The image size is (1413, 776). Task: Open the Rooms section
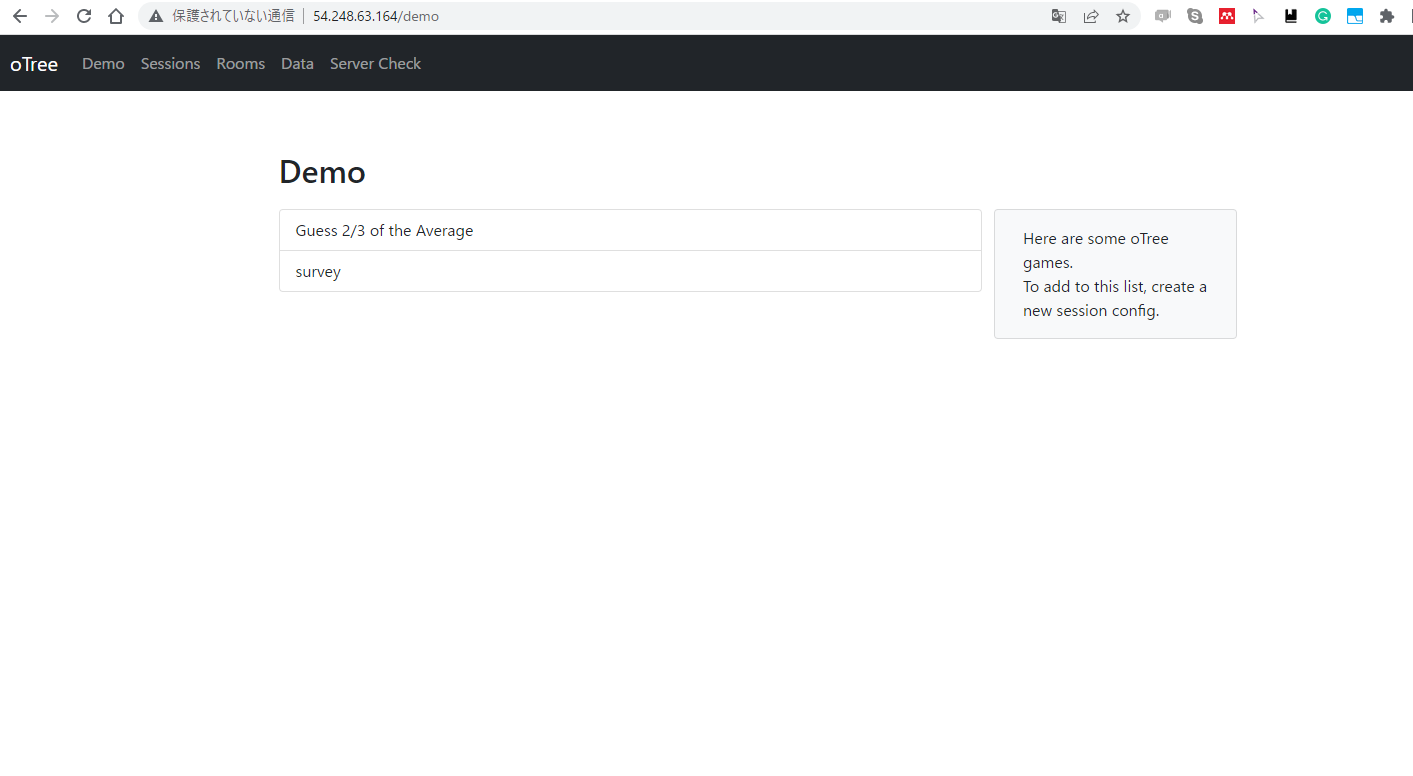240,63
